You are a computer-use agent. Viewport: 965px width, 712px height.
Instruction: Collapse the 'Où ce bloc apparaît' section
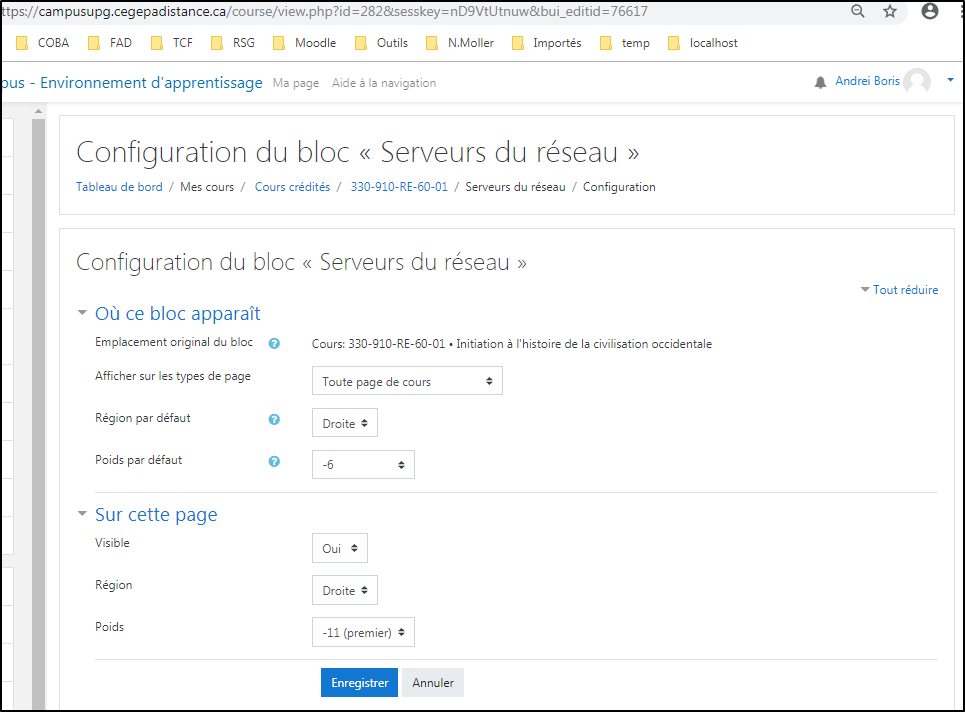point(177,313)
